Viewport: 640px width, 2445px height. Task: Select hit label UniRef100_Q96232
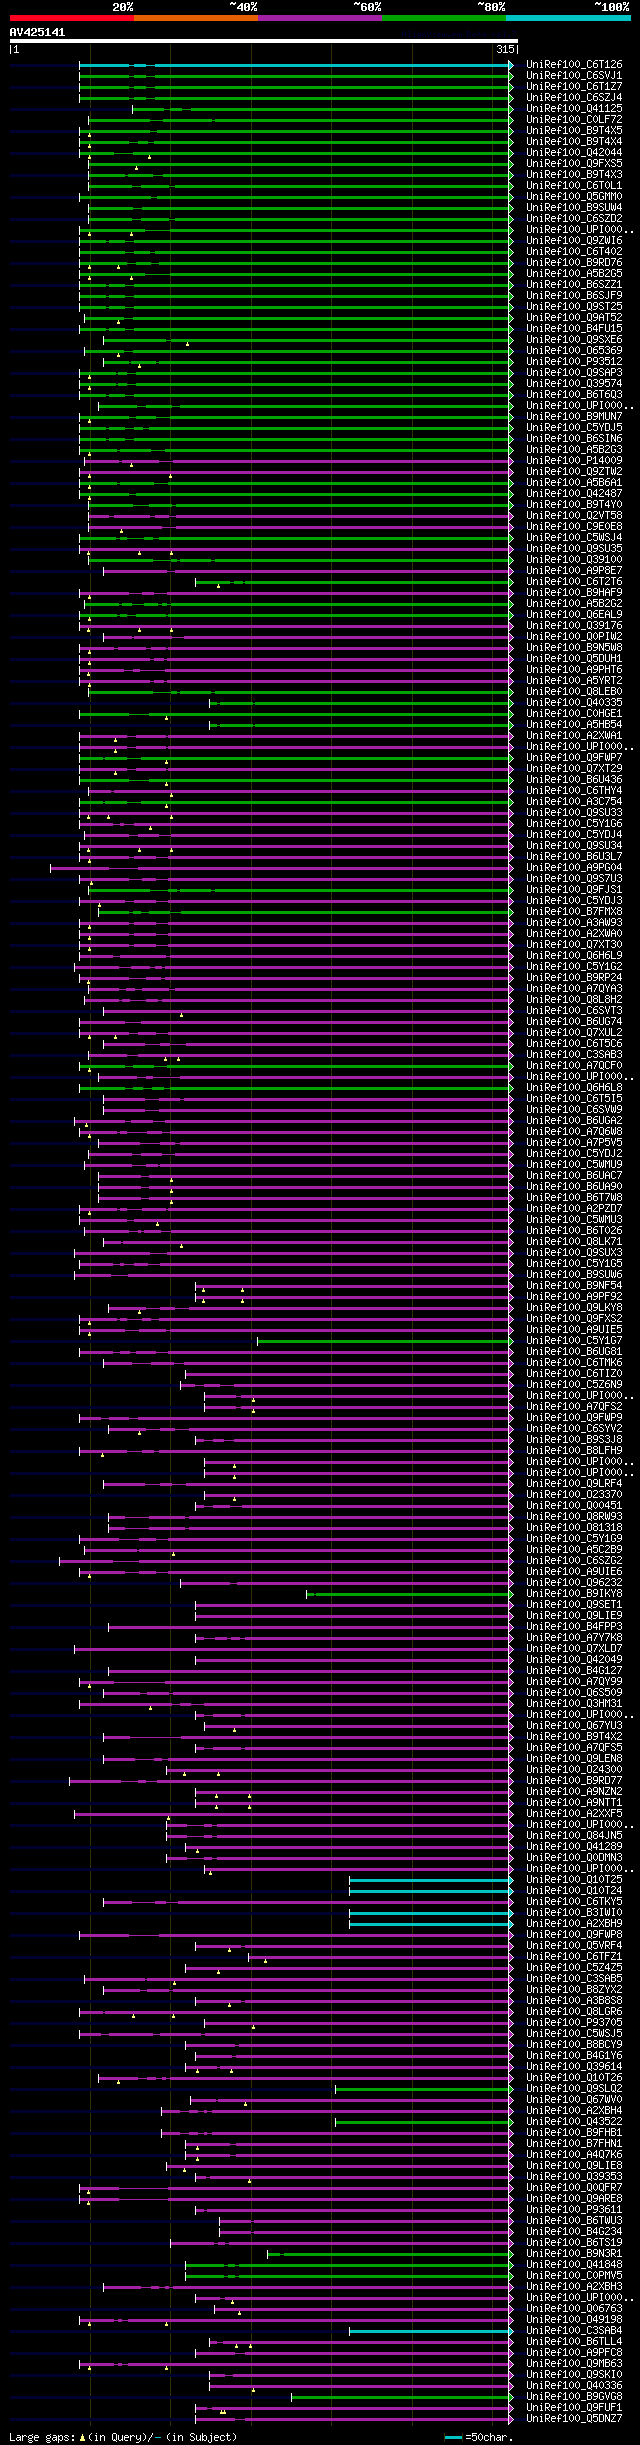point(574,1583)
